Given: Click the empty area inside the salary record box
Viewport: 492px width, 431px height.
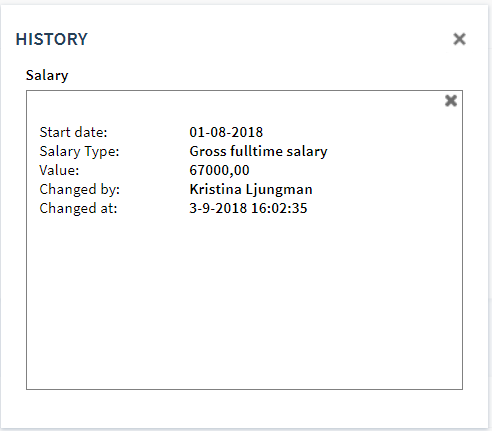Looking at the screenshot, I should 244,300.
